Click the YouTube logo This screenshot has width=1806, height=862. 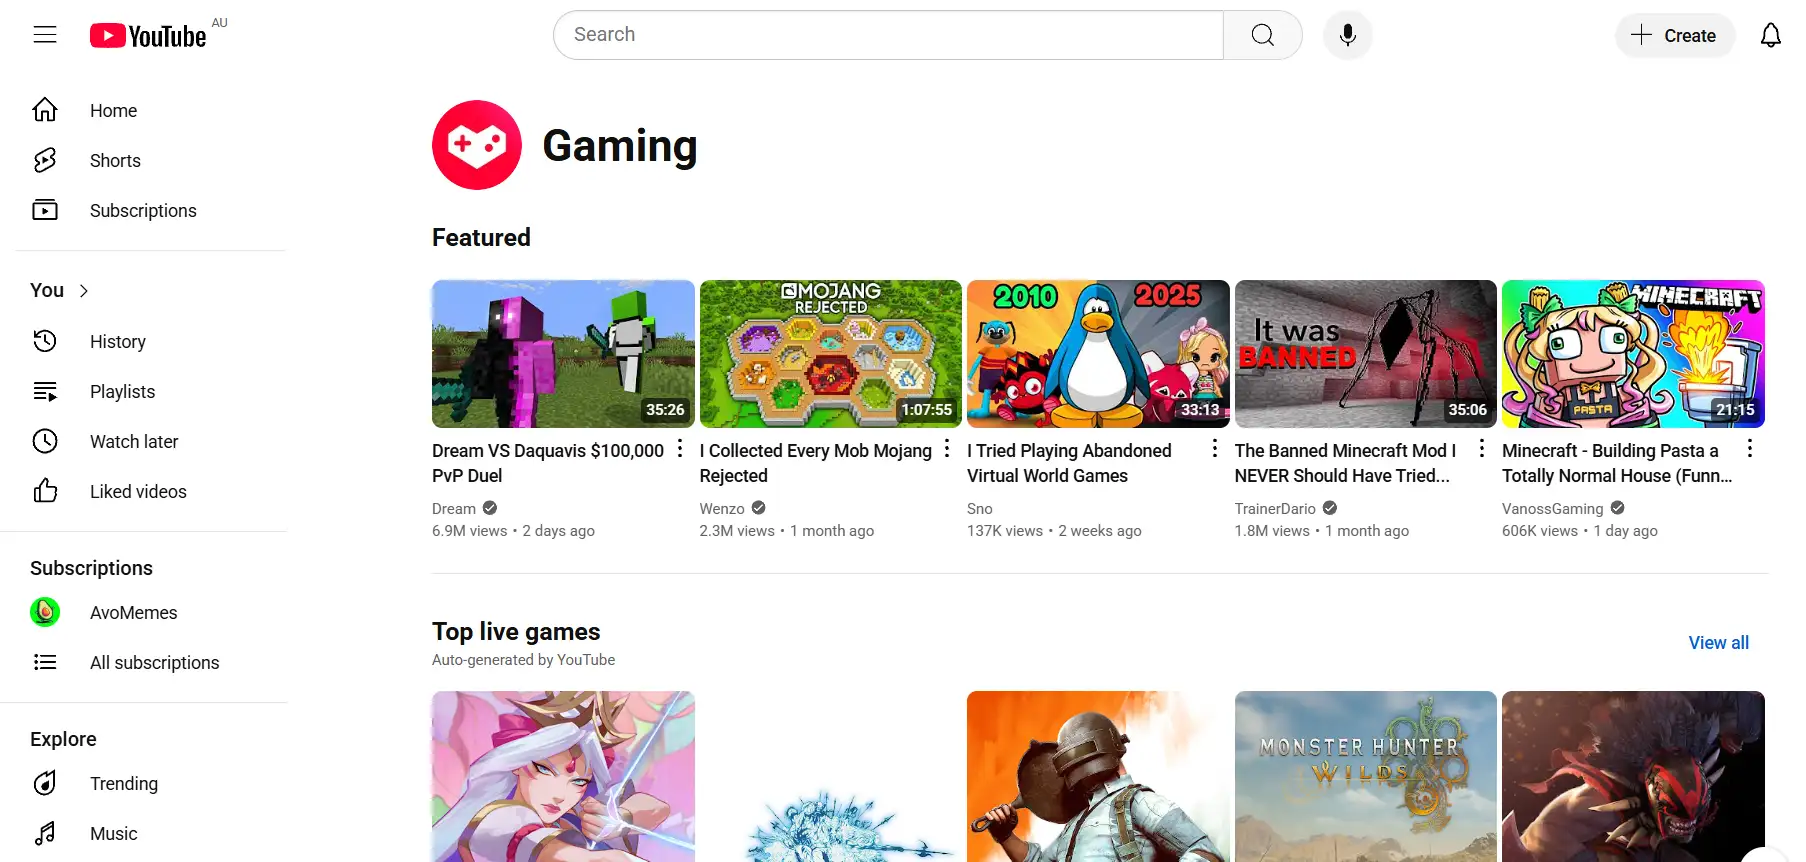click(x=148, y=36)
